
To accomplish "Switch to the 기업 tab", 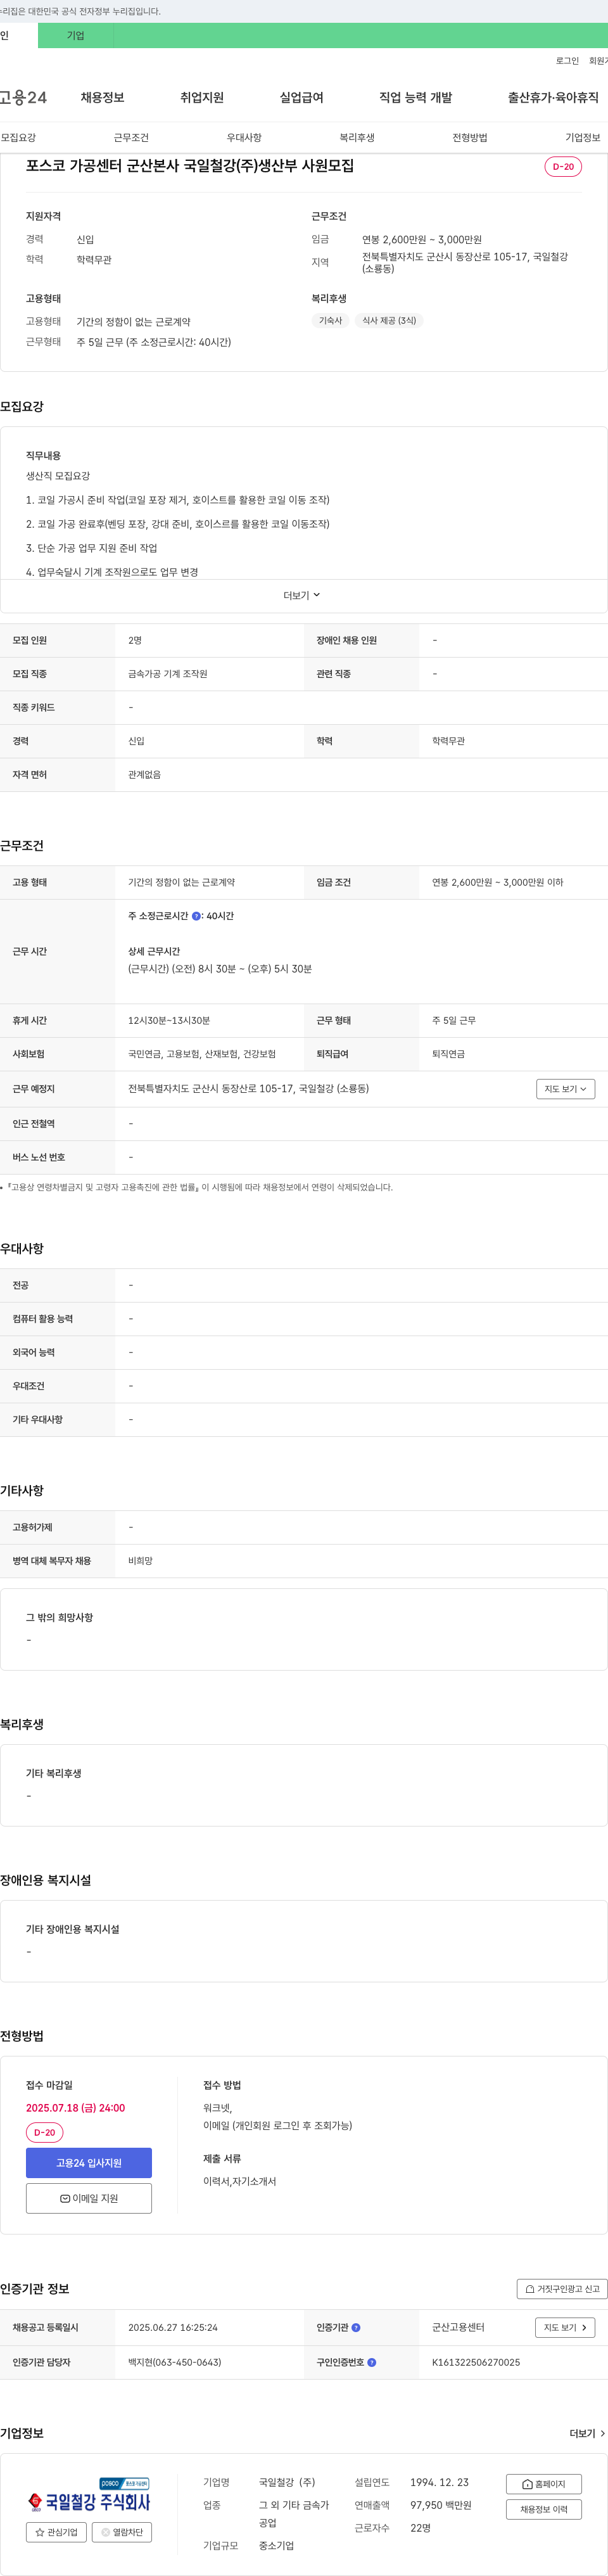I will click(x=76, y=35).
